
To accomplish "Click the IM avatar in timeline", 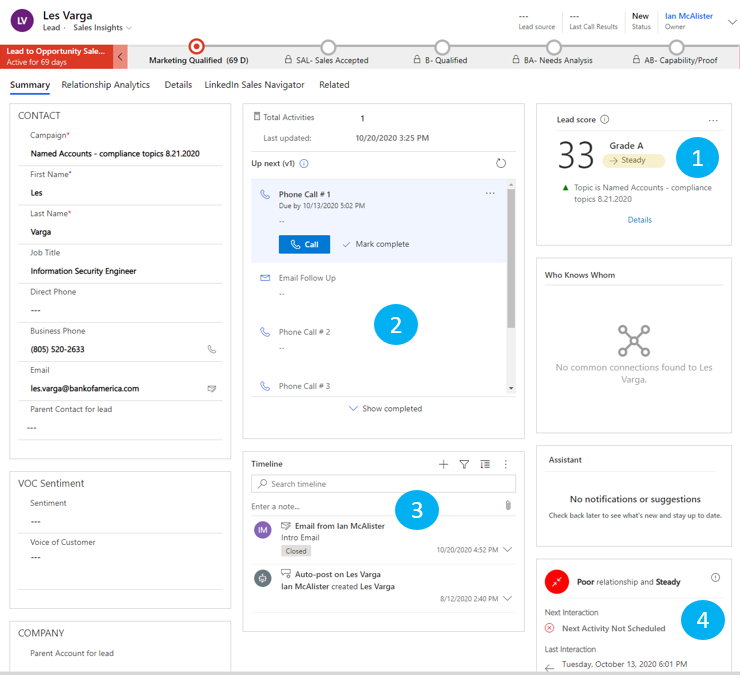I will point(263,530).
